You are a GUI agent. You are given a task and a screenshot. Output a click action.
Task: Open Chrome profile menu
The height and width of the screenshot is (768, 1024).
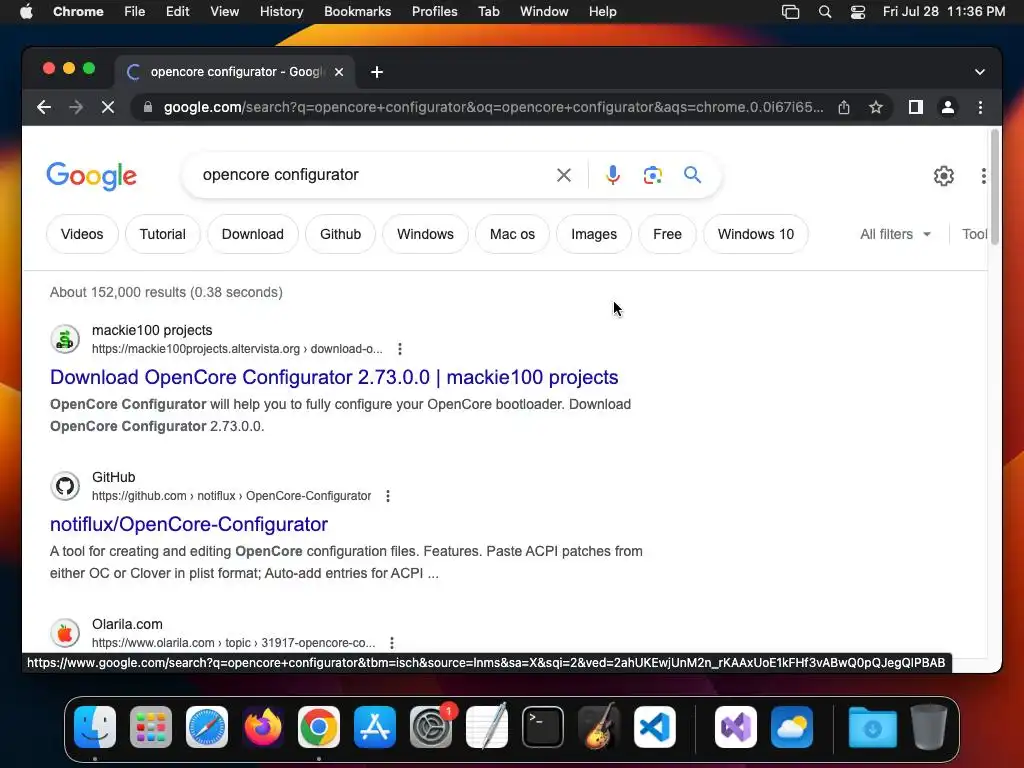pos(948,107)
